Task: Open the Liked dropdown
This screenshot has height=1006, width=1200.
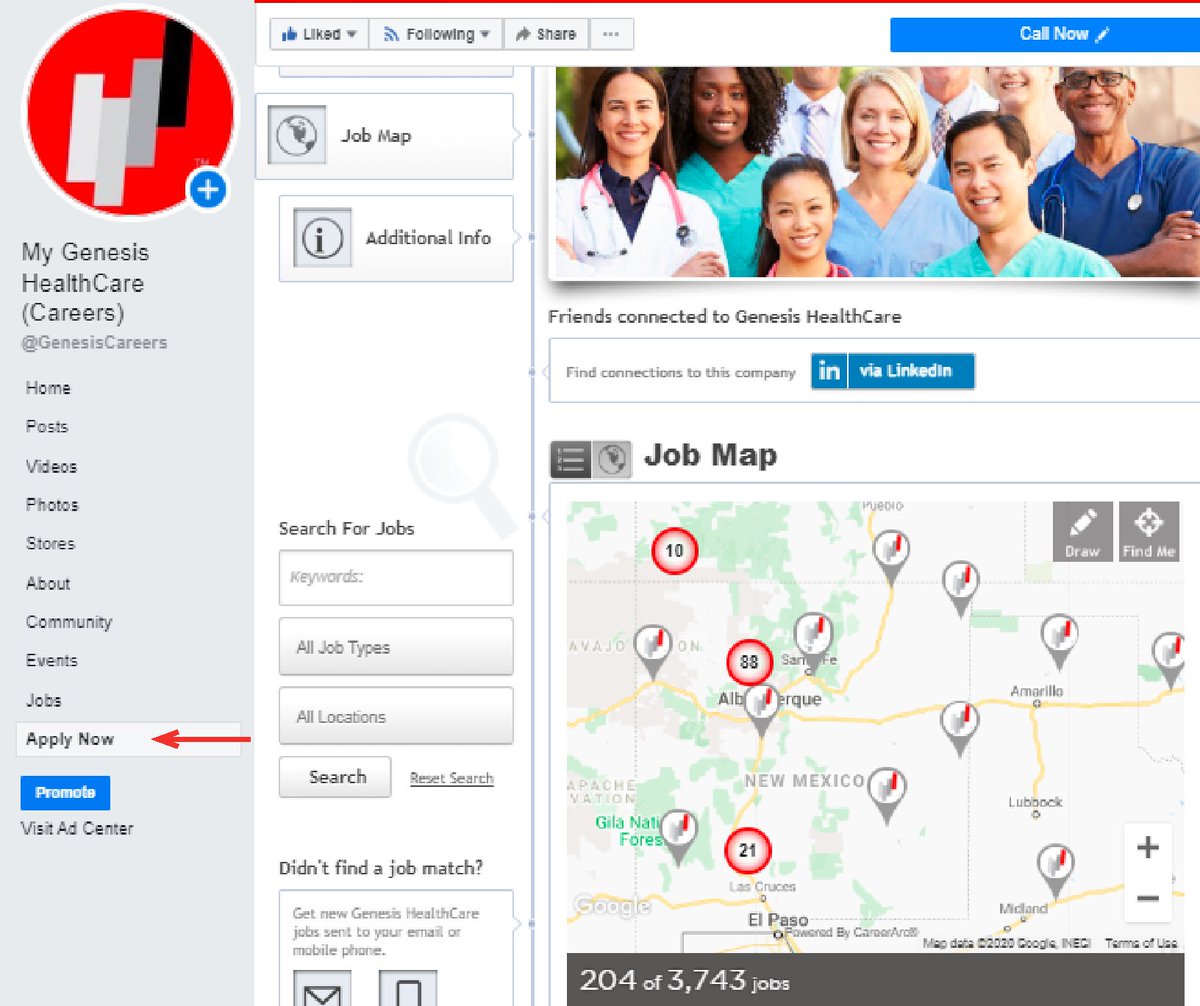Action: coord(319,34)
